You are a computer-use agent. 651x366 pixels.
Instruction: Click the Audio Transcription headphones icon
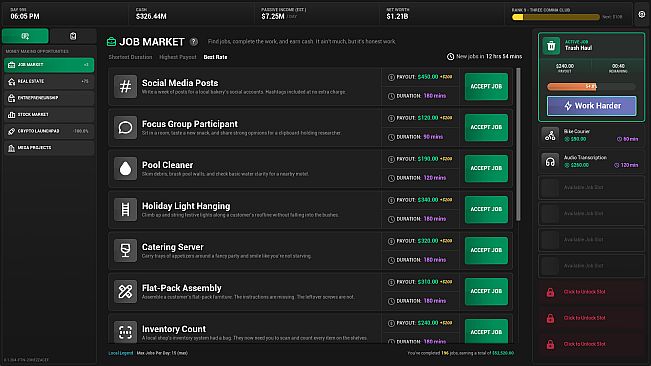(550, 161)
